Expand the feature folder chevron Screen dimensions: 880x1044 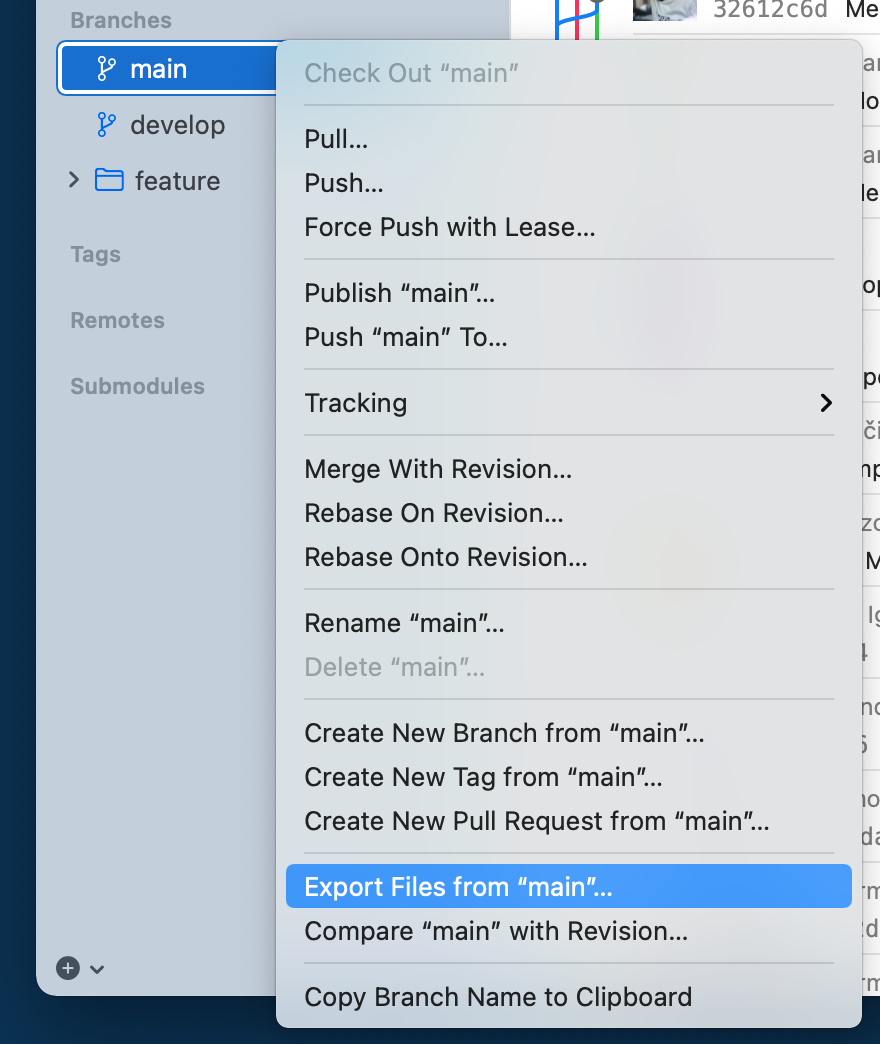(x=74, y=180)
